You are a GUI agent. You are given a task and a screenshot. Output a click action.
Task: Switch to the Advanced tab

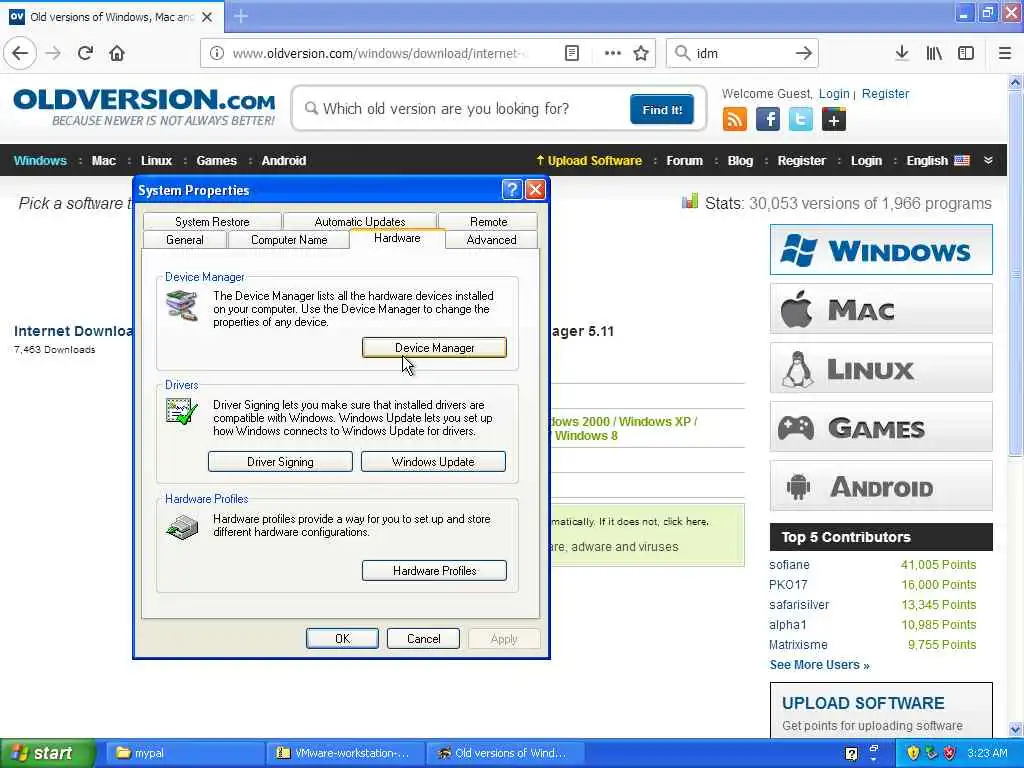(x=491, y=240)
